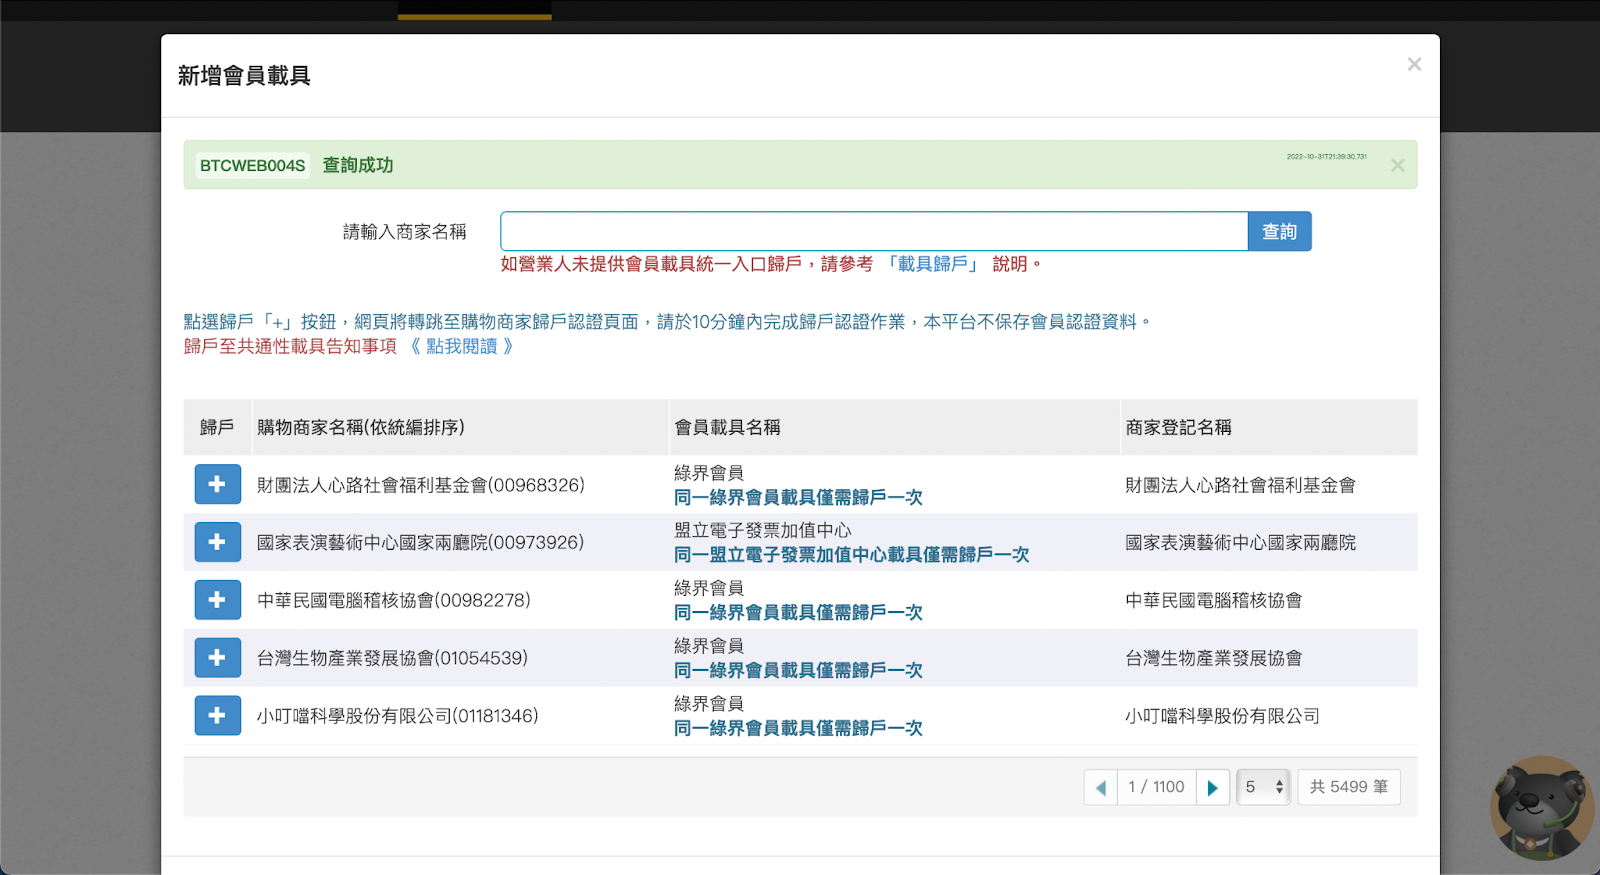
Task: Go to next page of results
Action: [x=1213, y=787]
